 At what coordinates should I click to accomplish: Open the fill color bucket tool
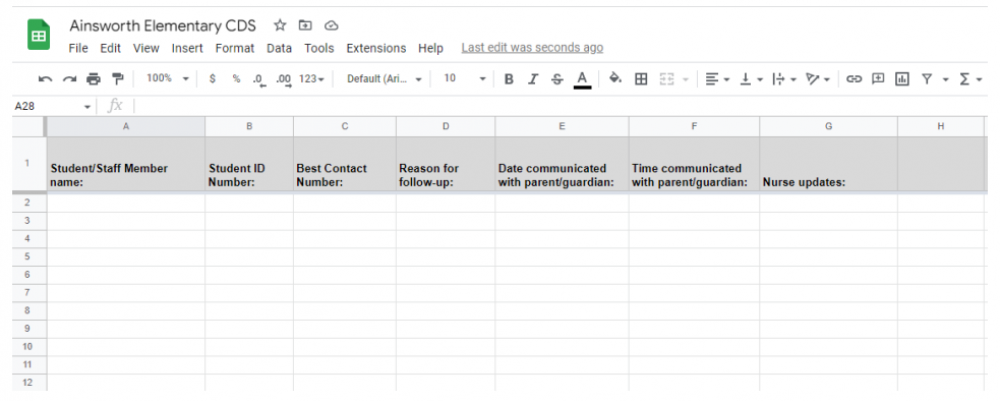(615, 78)
